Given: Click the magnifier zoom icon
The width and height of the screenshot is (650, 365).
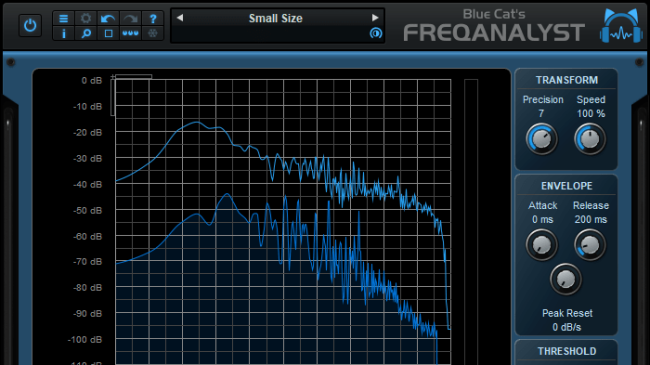Looking at the screenshot, I should click(x=86, y=34).
